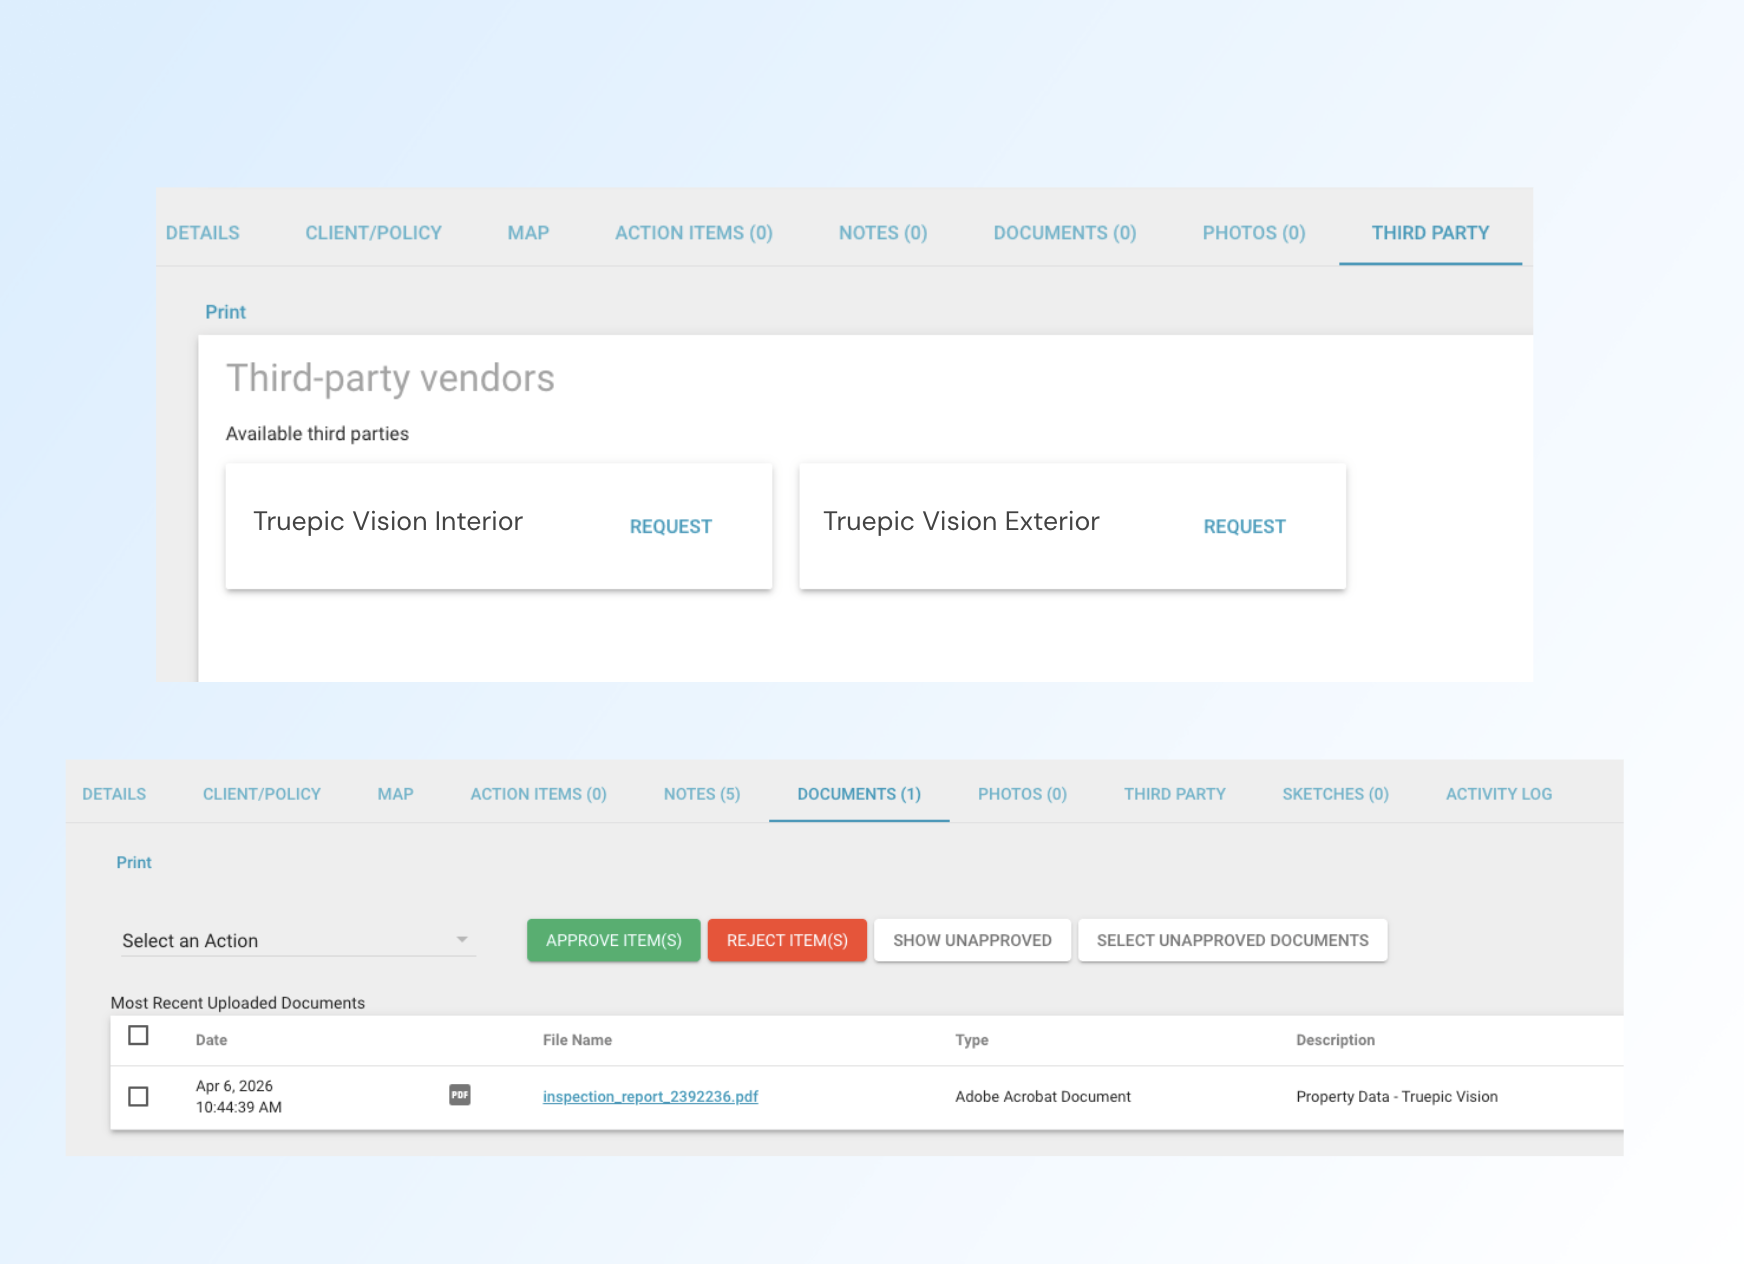Click the red Reject Item(s) button
This screenshot has height=1264, width=1744.
(x=787, y=940)
